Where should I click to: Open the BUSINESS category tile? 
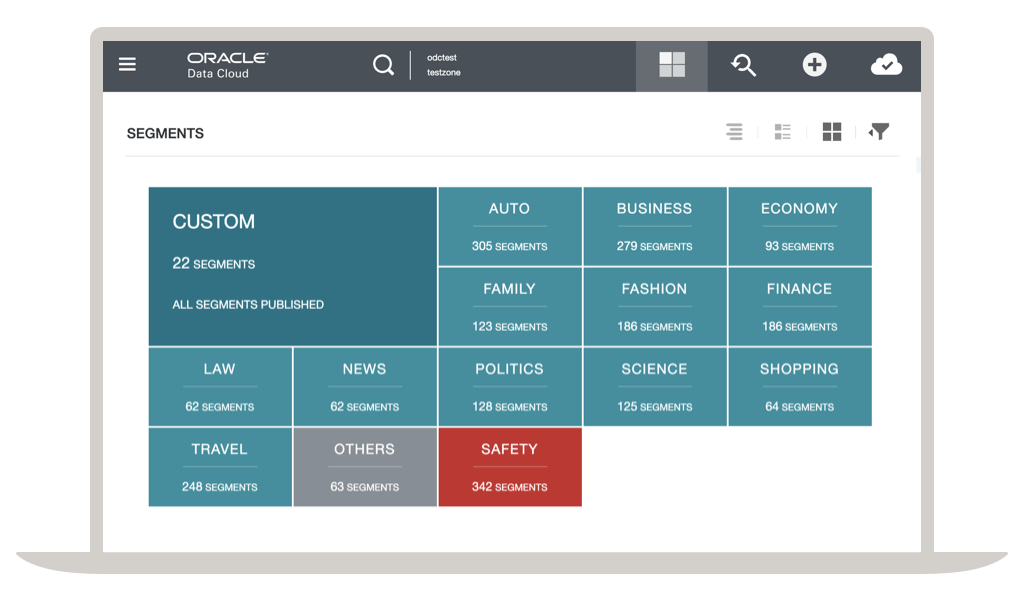pos(655,226)
